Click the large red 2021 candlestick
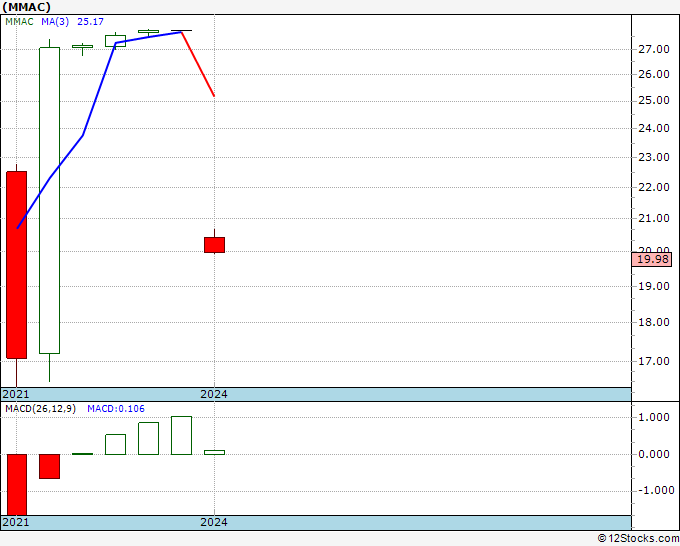Viewport: 680px width, 546px height. (16, 265)
